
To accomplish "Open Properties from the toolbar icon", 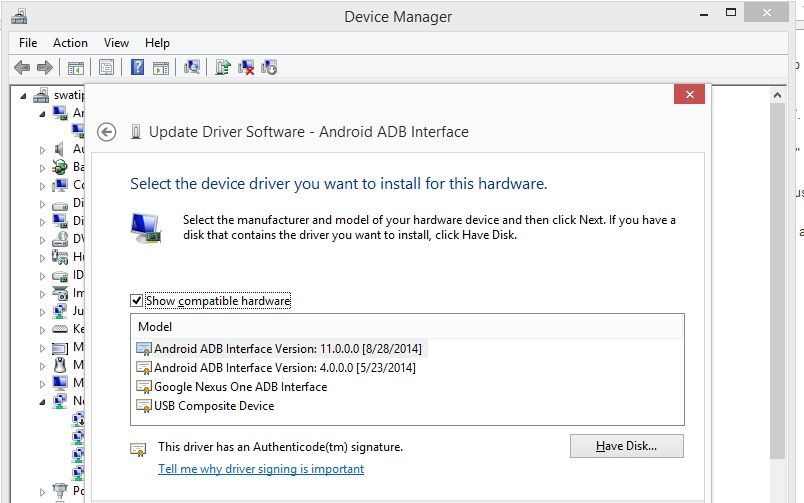I will [x=105, y=68].
